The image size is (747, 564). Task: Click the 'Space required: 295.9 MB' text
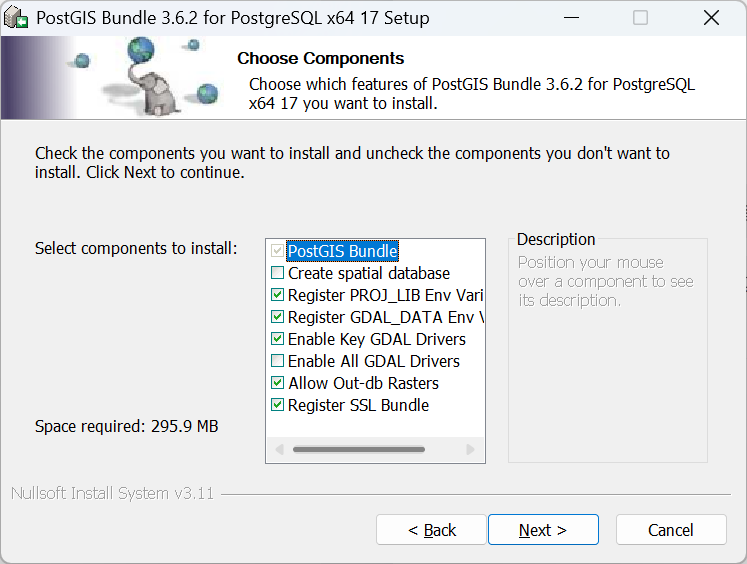coord(126,426)
